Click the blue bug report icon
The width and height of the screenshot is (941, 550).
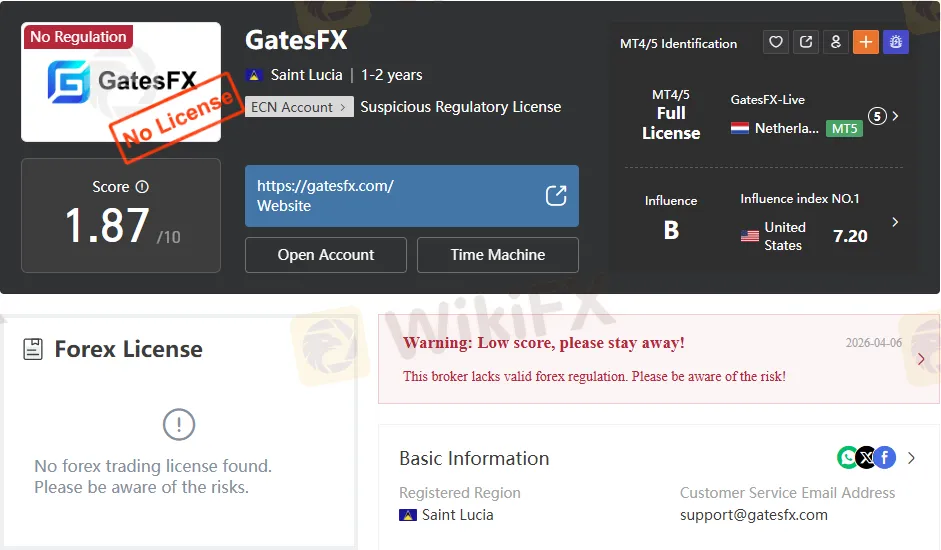[896, 42]
